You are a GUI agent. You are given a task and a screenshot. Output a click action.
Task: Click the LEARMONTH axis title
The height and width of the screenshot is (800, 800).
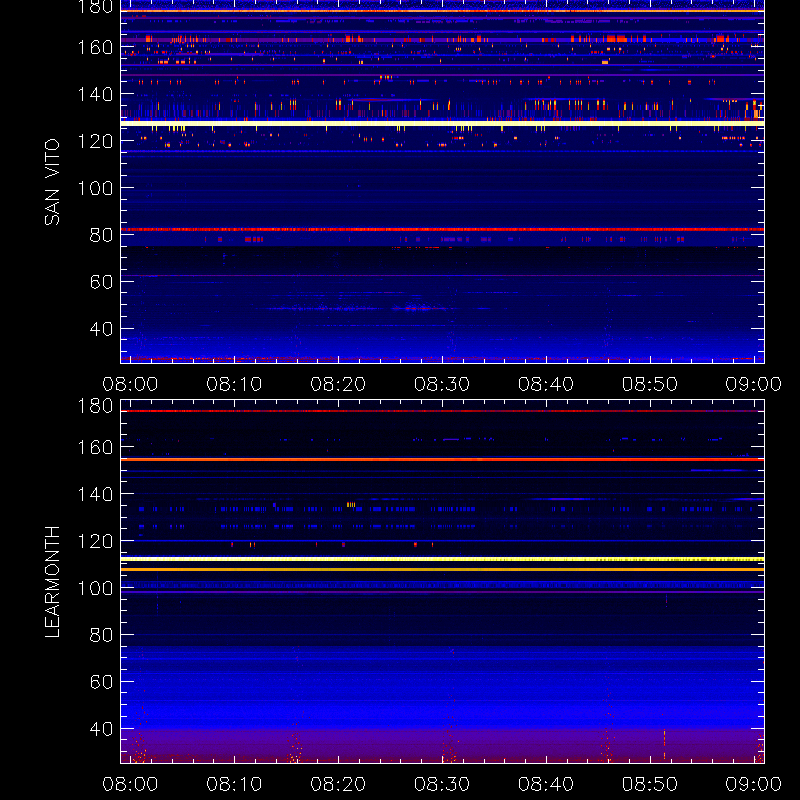pyautogui.click(x=52, y=582)
